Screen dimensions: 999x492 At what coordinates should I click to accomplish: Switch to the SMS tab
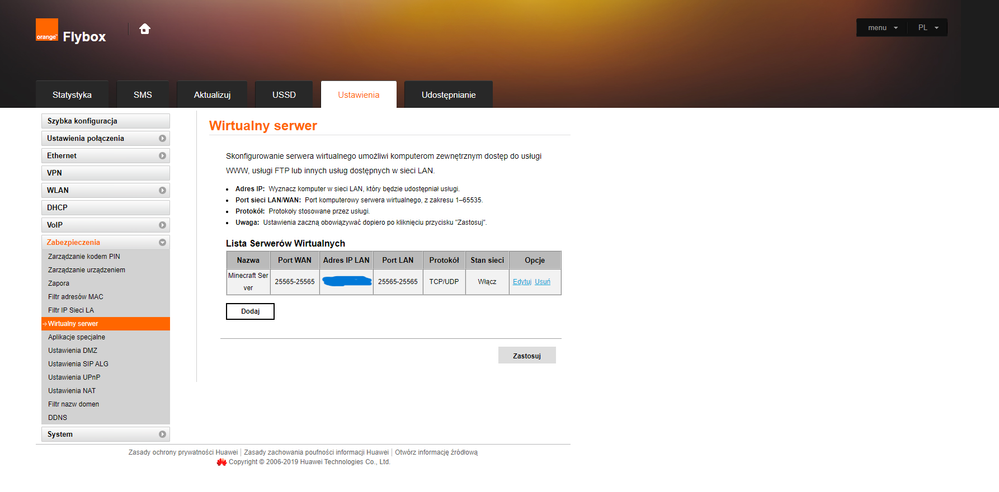[143, 95]
